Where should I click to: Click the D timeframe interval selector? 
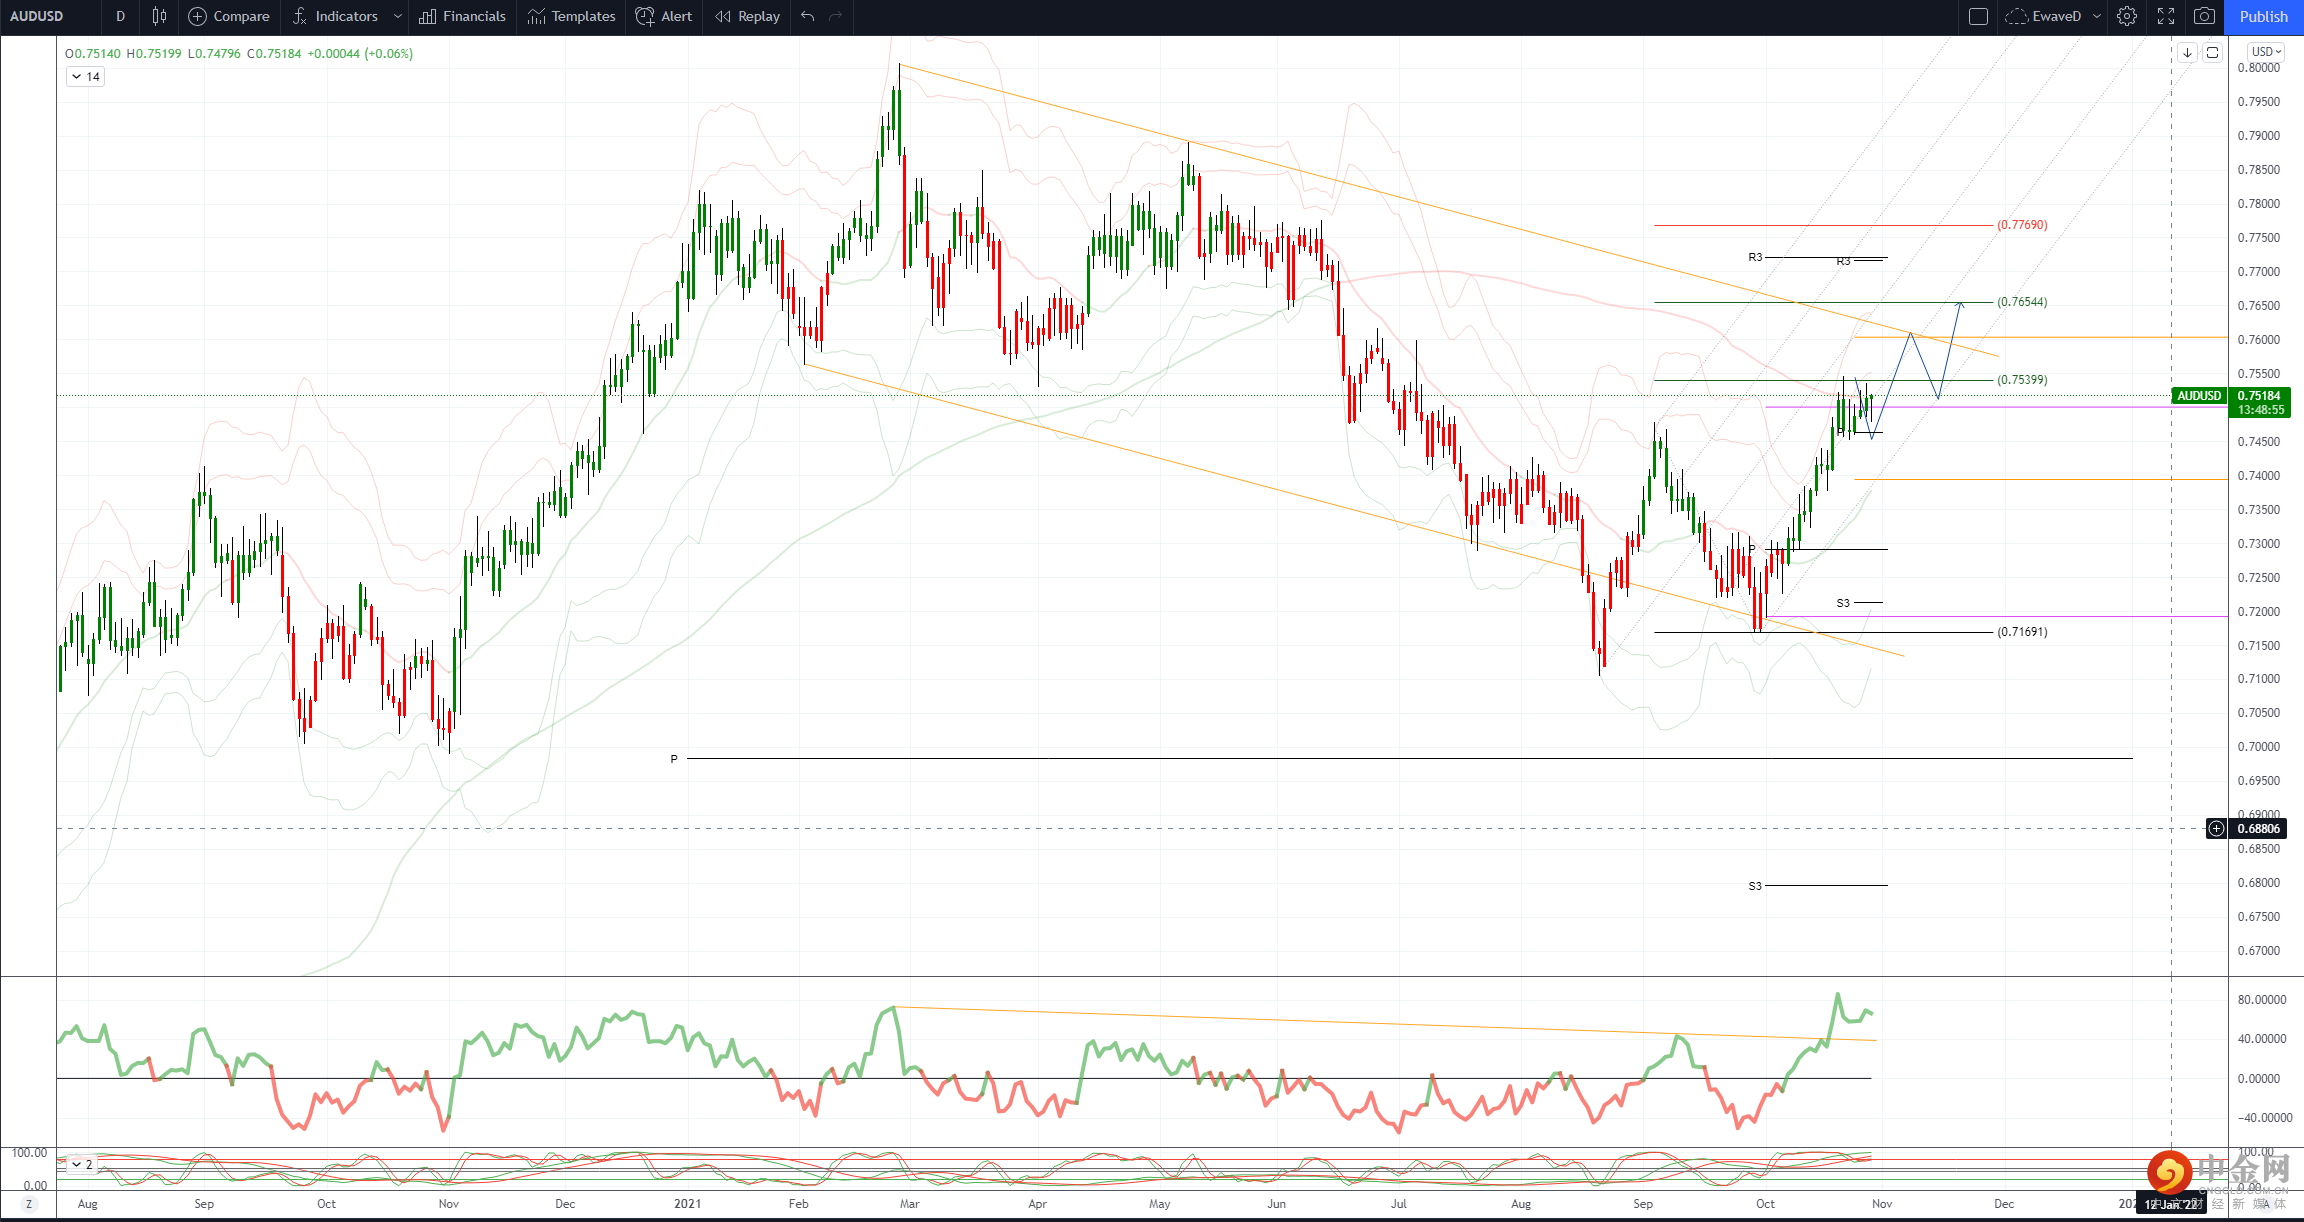coord(120,16)
